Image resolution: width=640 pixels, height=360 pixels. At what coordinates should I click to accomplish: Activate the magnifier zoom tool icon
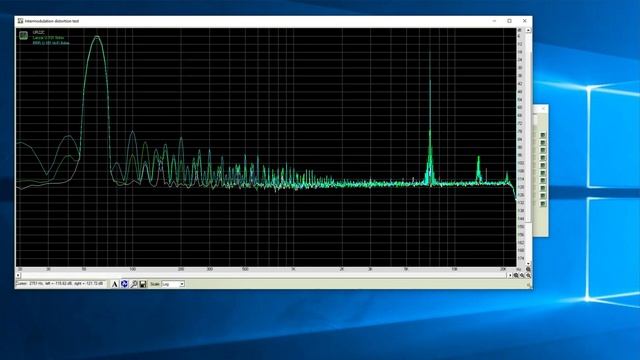pos(134,284)
